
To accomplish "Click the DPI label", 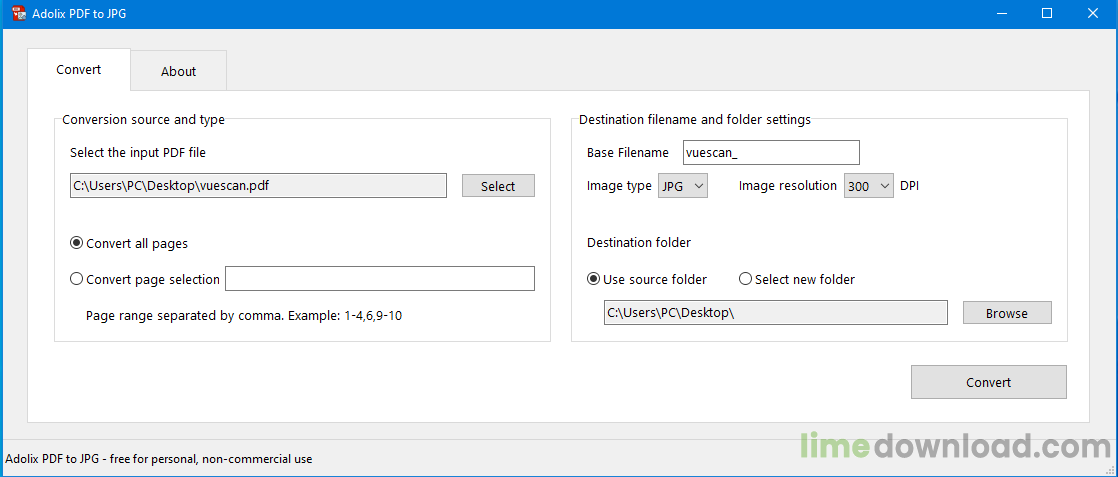I will coord(909,185).
